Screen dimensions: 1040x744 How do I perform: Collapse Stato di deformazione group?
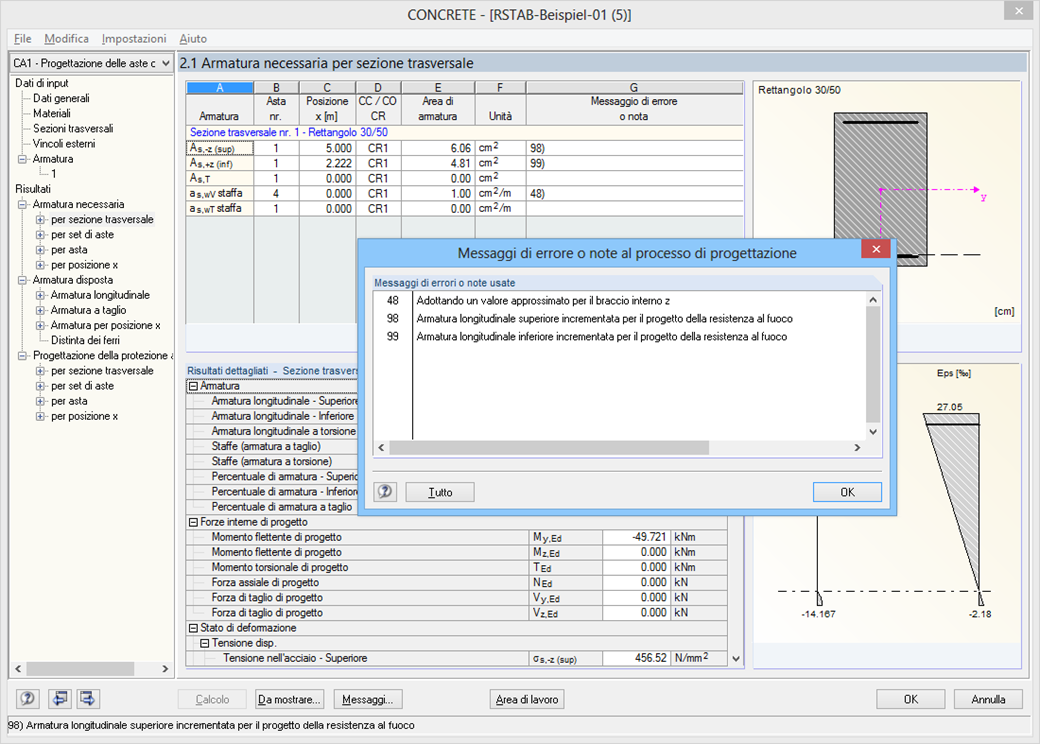coord(193,628)
